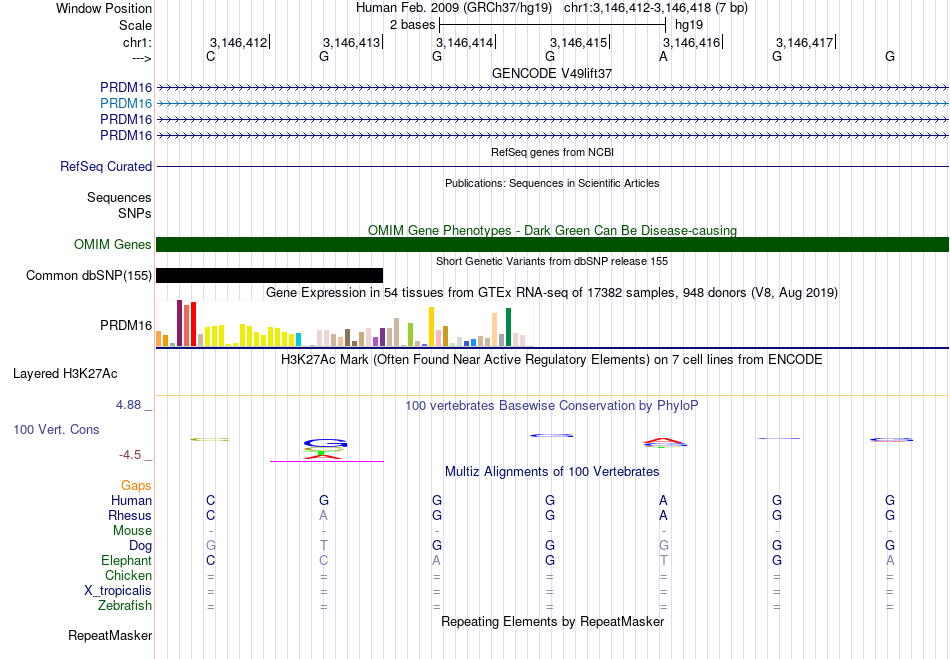Click '100 vertebrates Basewise Conservation by PhyloP' title
This screenshot has width=950, height=659.
coord(552,406)
